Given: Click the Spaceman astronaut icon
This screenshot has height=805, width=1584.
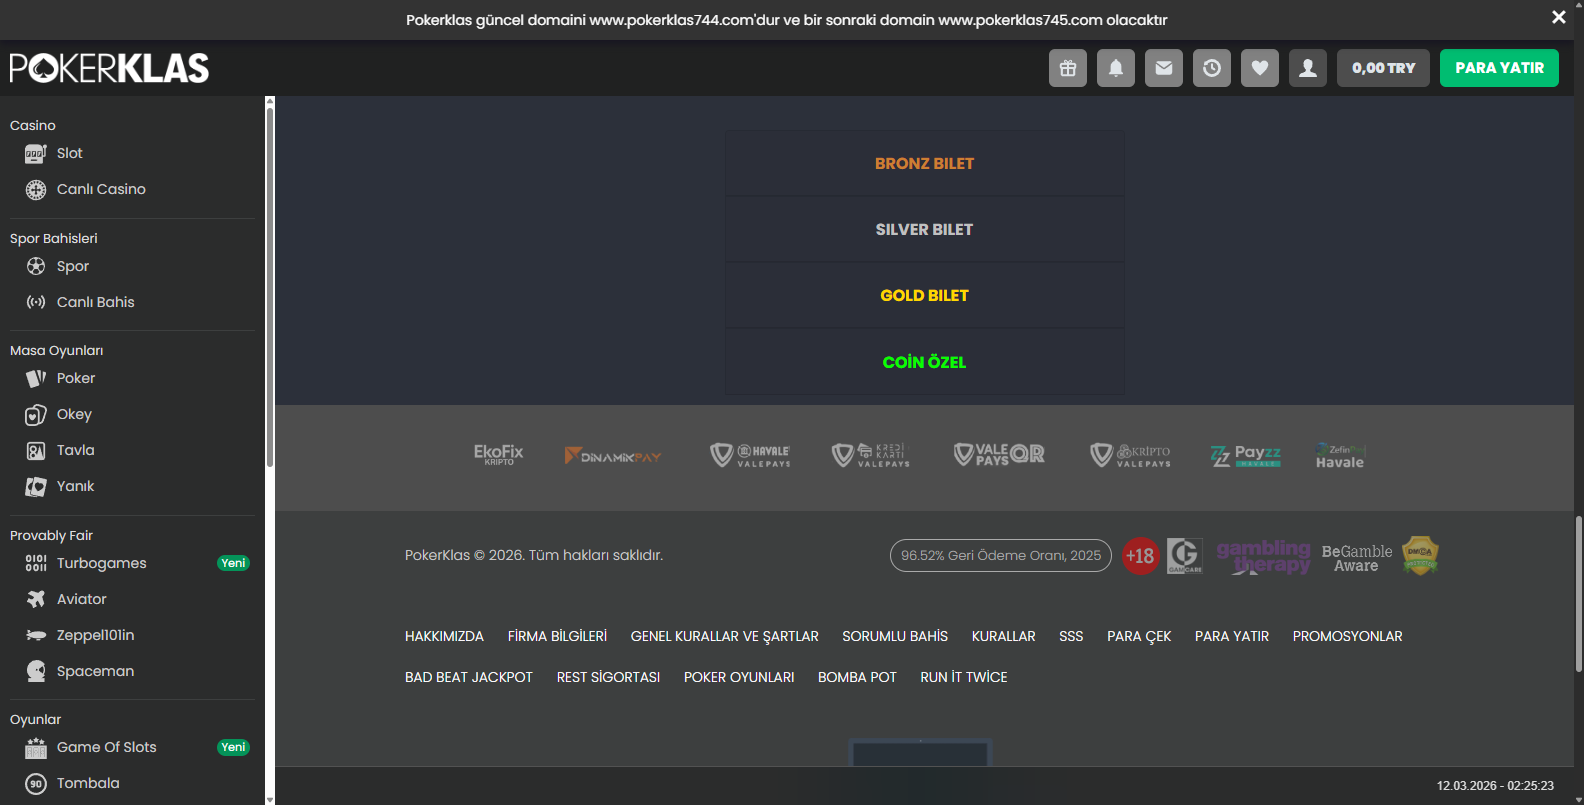Looking at the screenshot, I should coord(36,671).
